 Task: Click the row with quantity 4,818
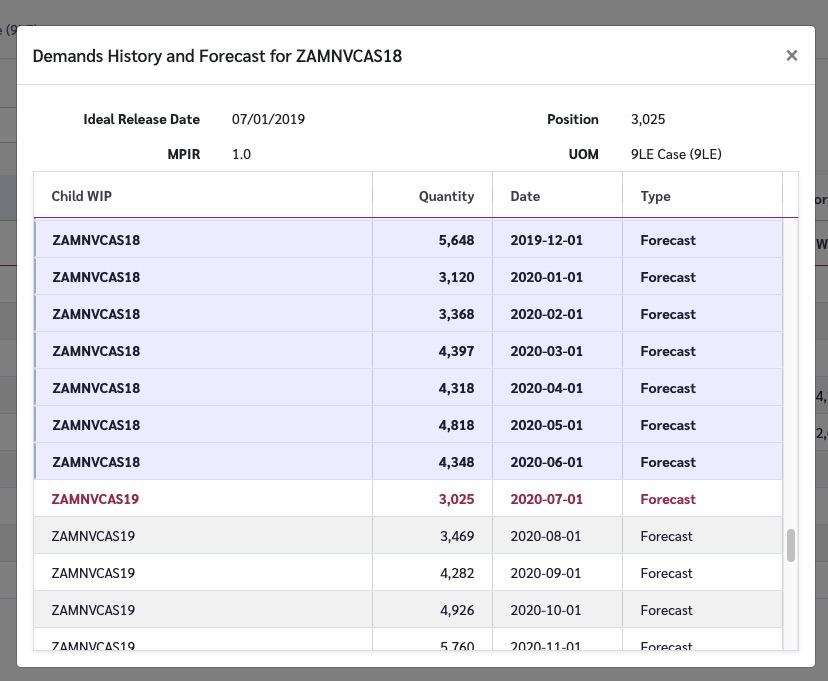[408, 425]
